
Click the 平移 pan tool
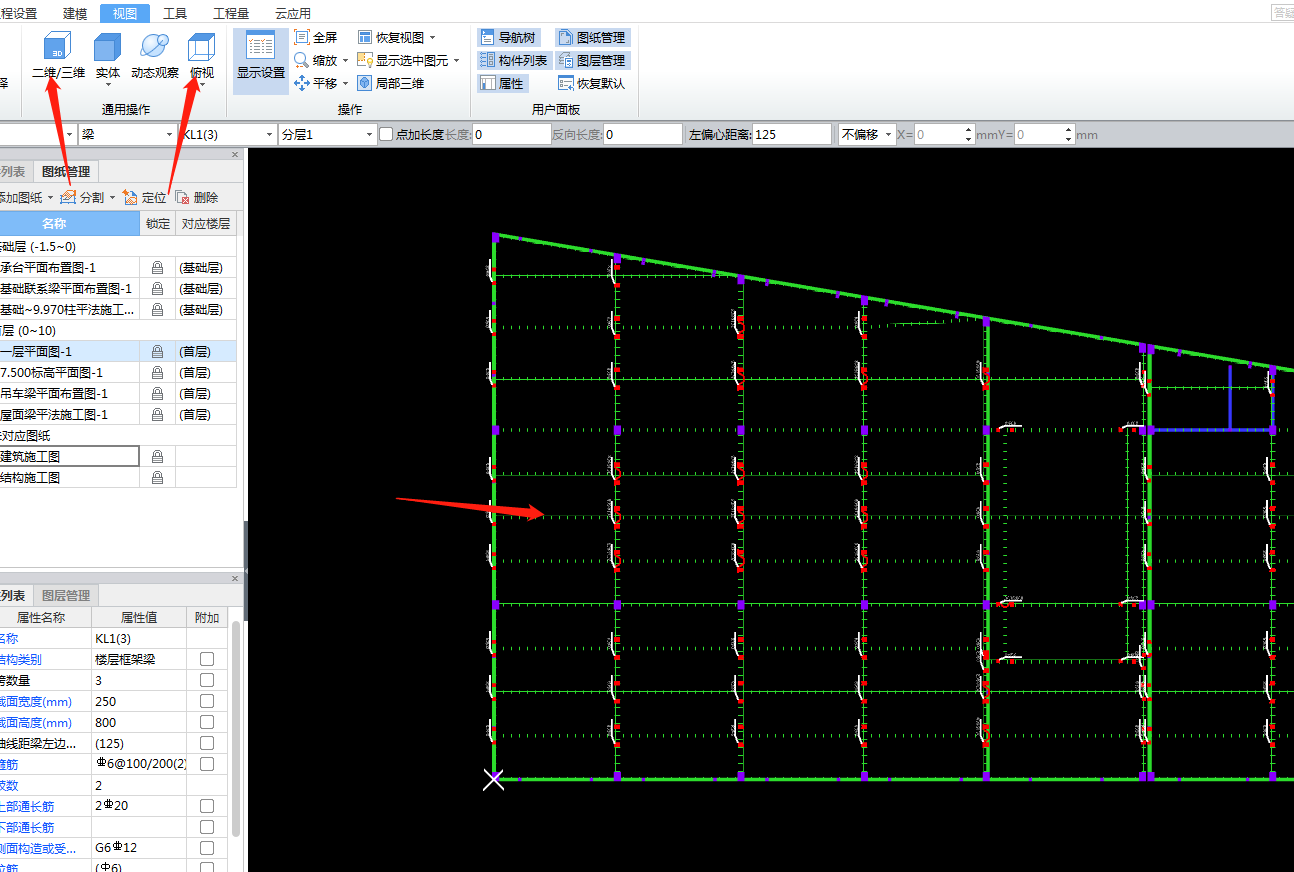point(316,83)
